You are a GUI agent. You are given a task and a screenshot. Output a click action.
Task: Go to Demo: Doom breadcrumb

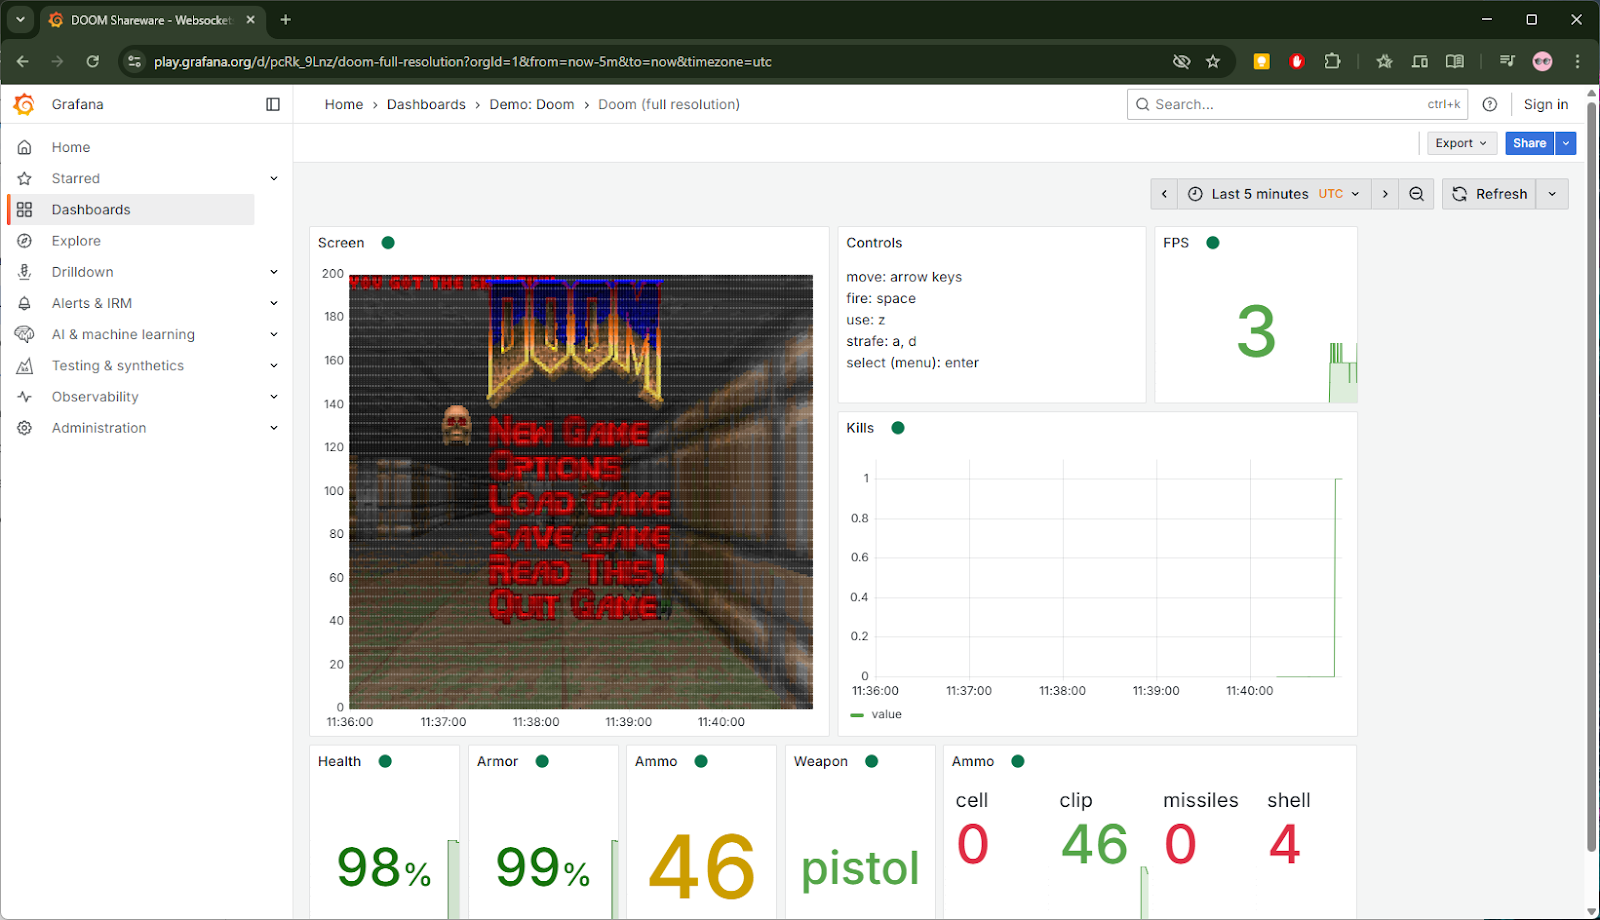pyautogui.click(x=531, y=104)
